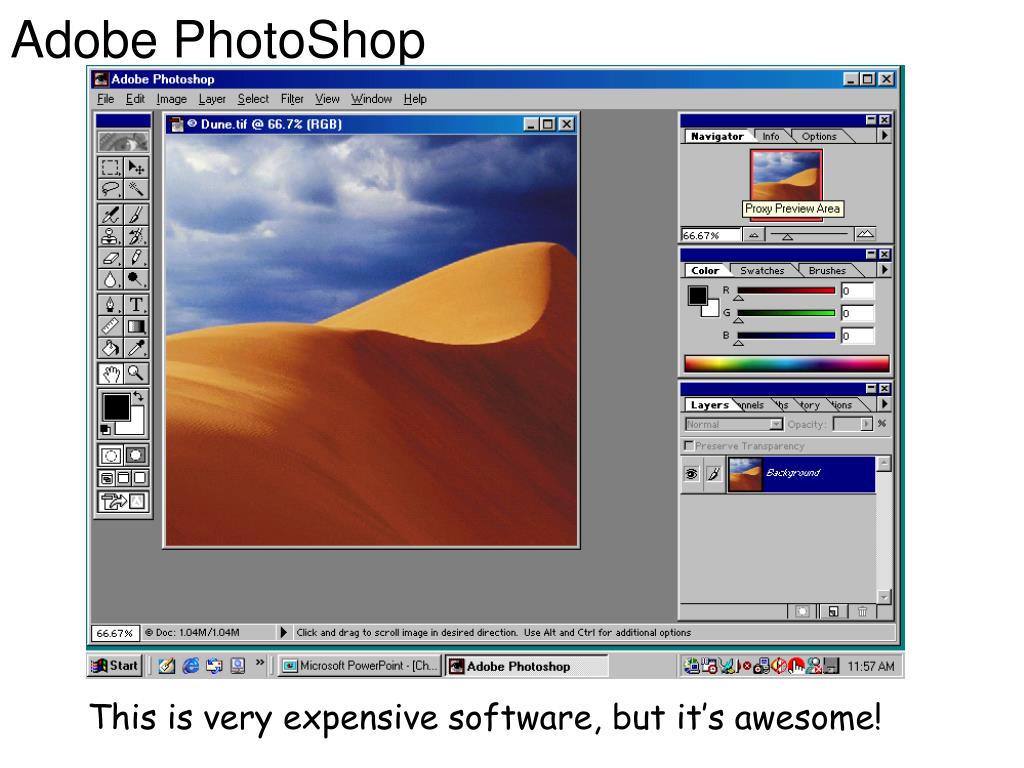Select the Magic Wand tool
This screenshot has height=768, width=1024.
pyautogui.click(x=136, y=189)
